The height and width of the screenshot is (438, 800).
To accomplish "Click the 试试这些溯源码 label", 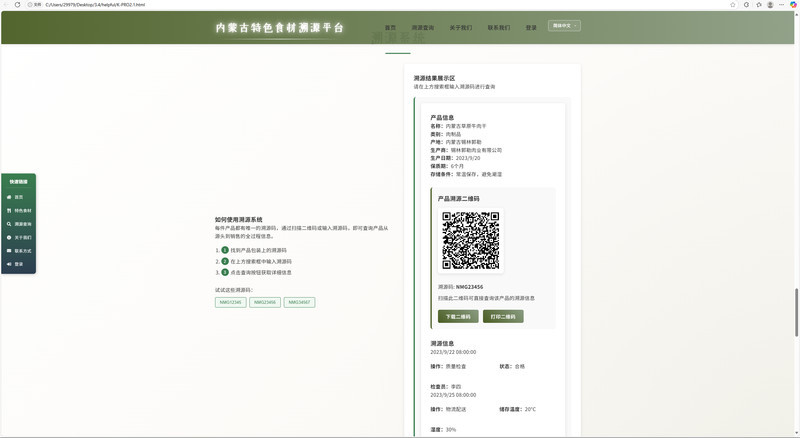I will point(234,290).
